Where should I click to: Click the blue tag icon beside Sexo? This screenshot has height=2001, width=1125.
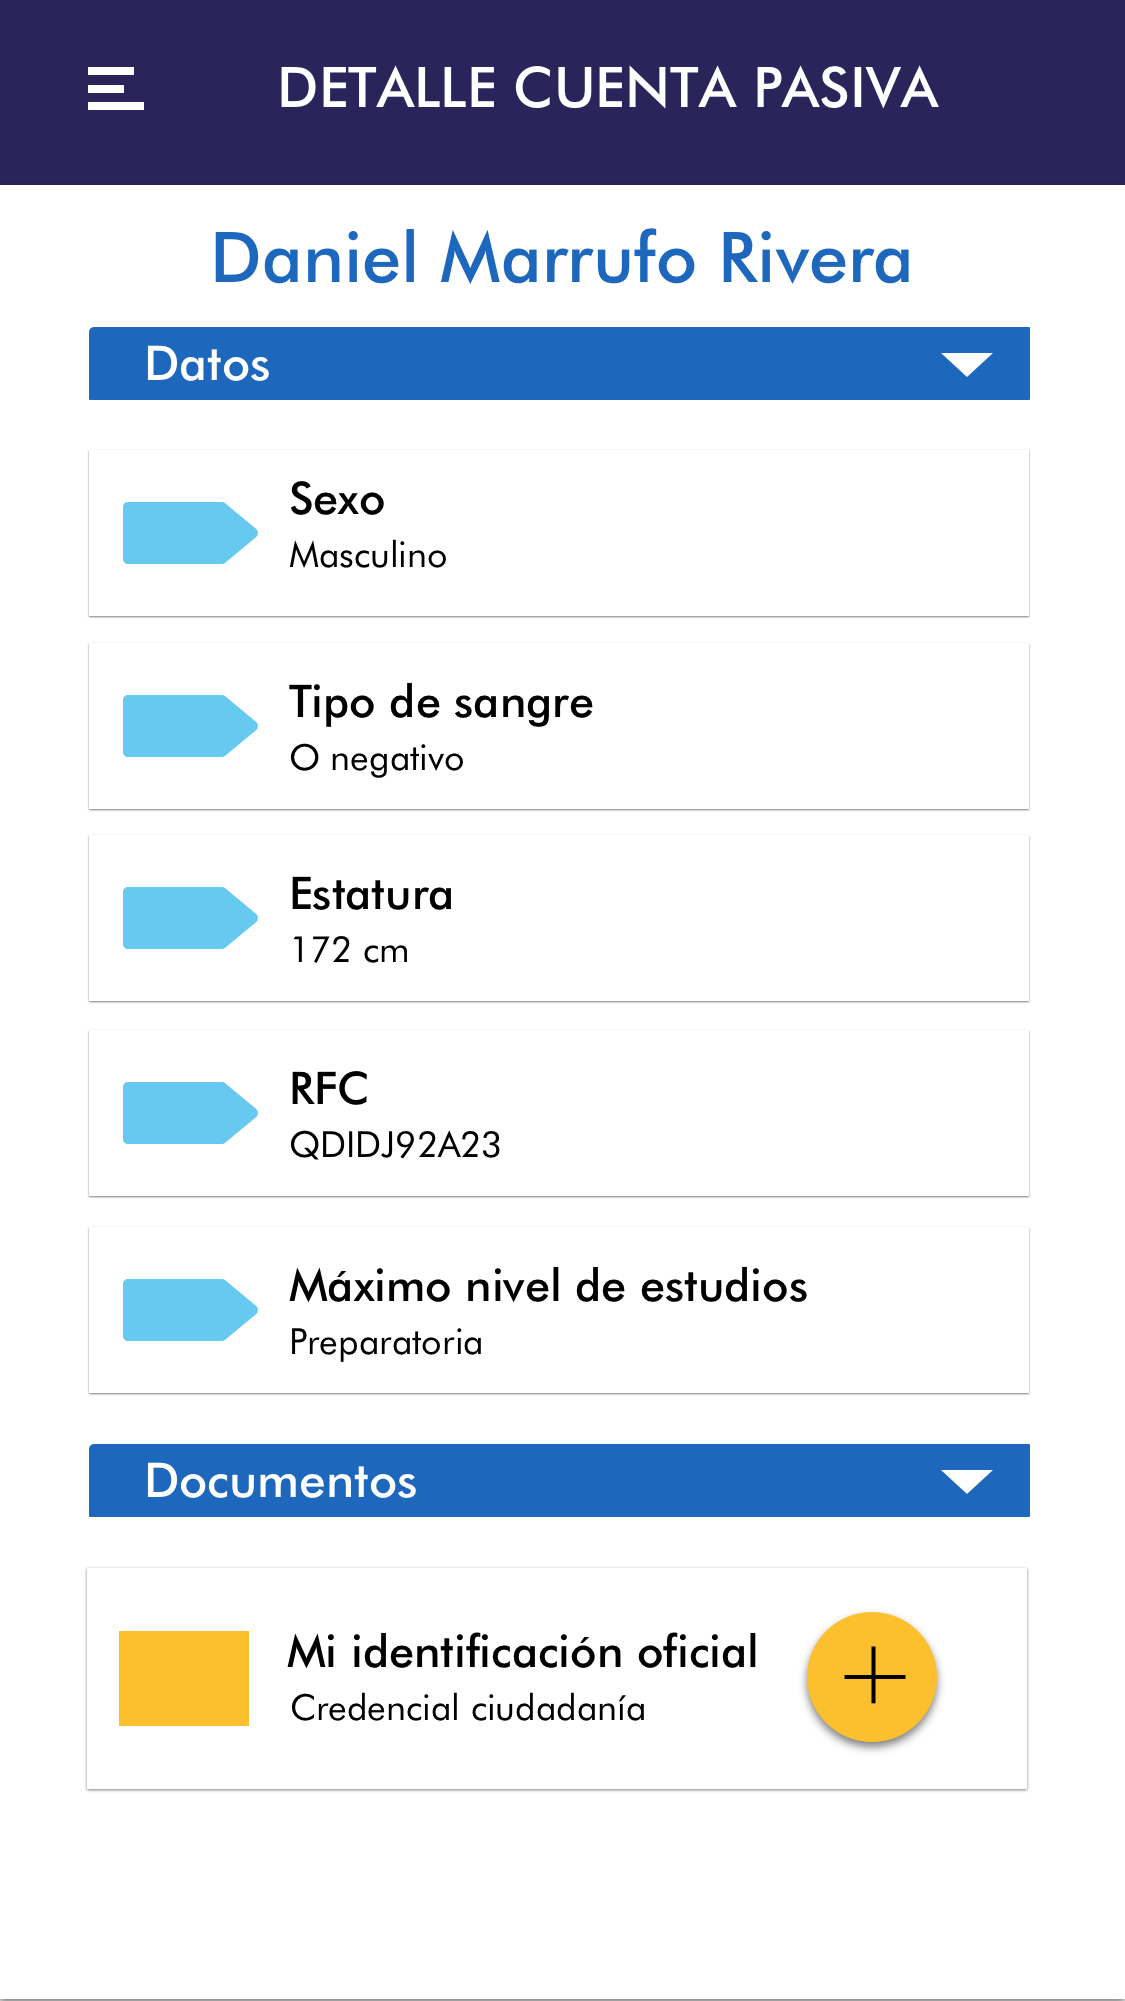tap(189, 533)
